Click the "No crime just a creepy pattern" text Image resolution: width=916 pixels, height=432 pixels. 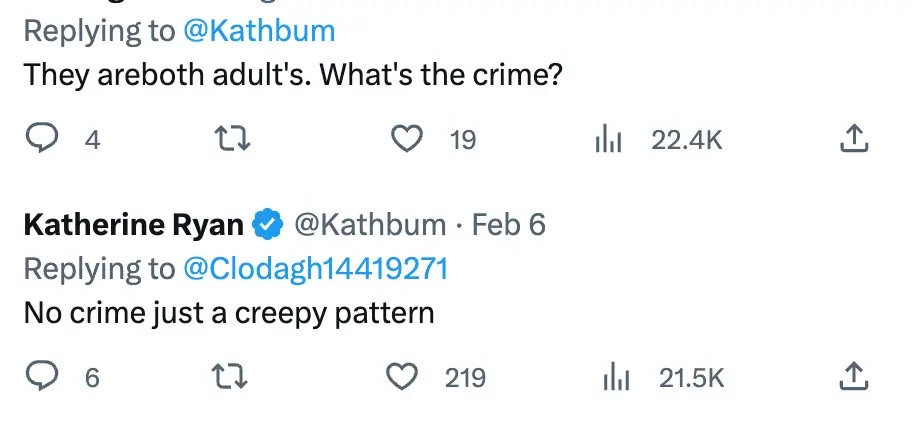(229, 312)
